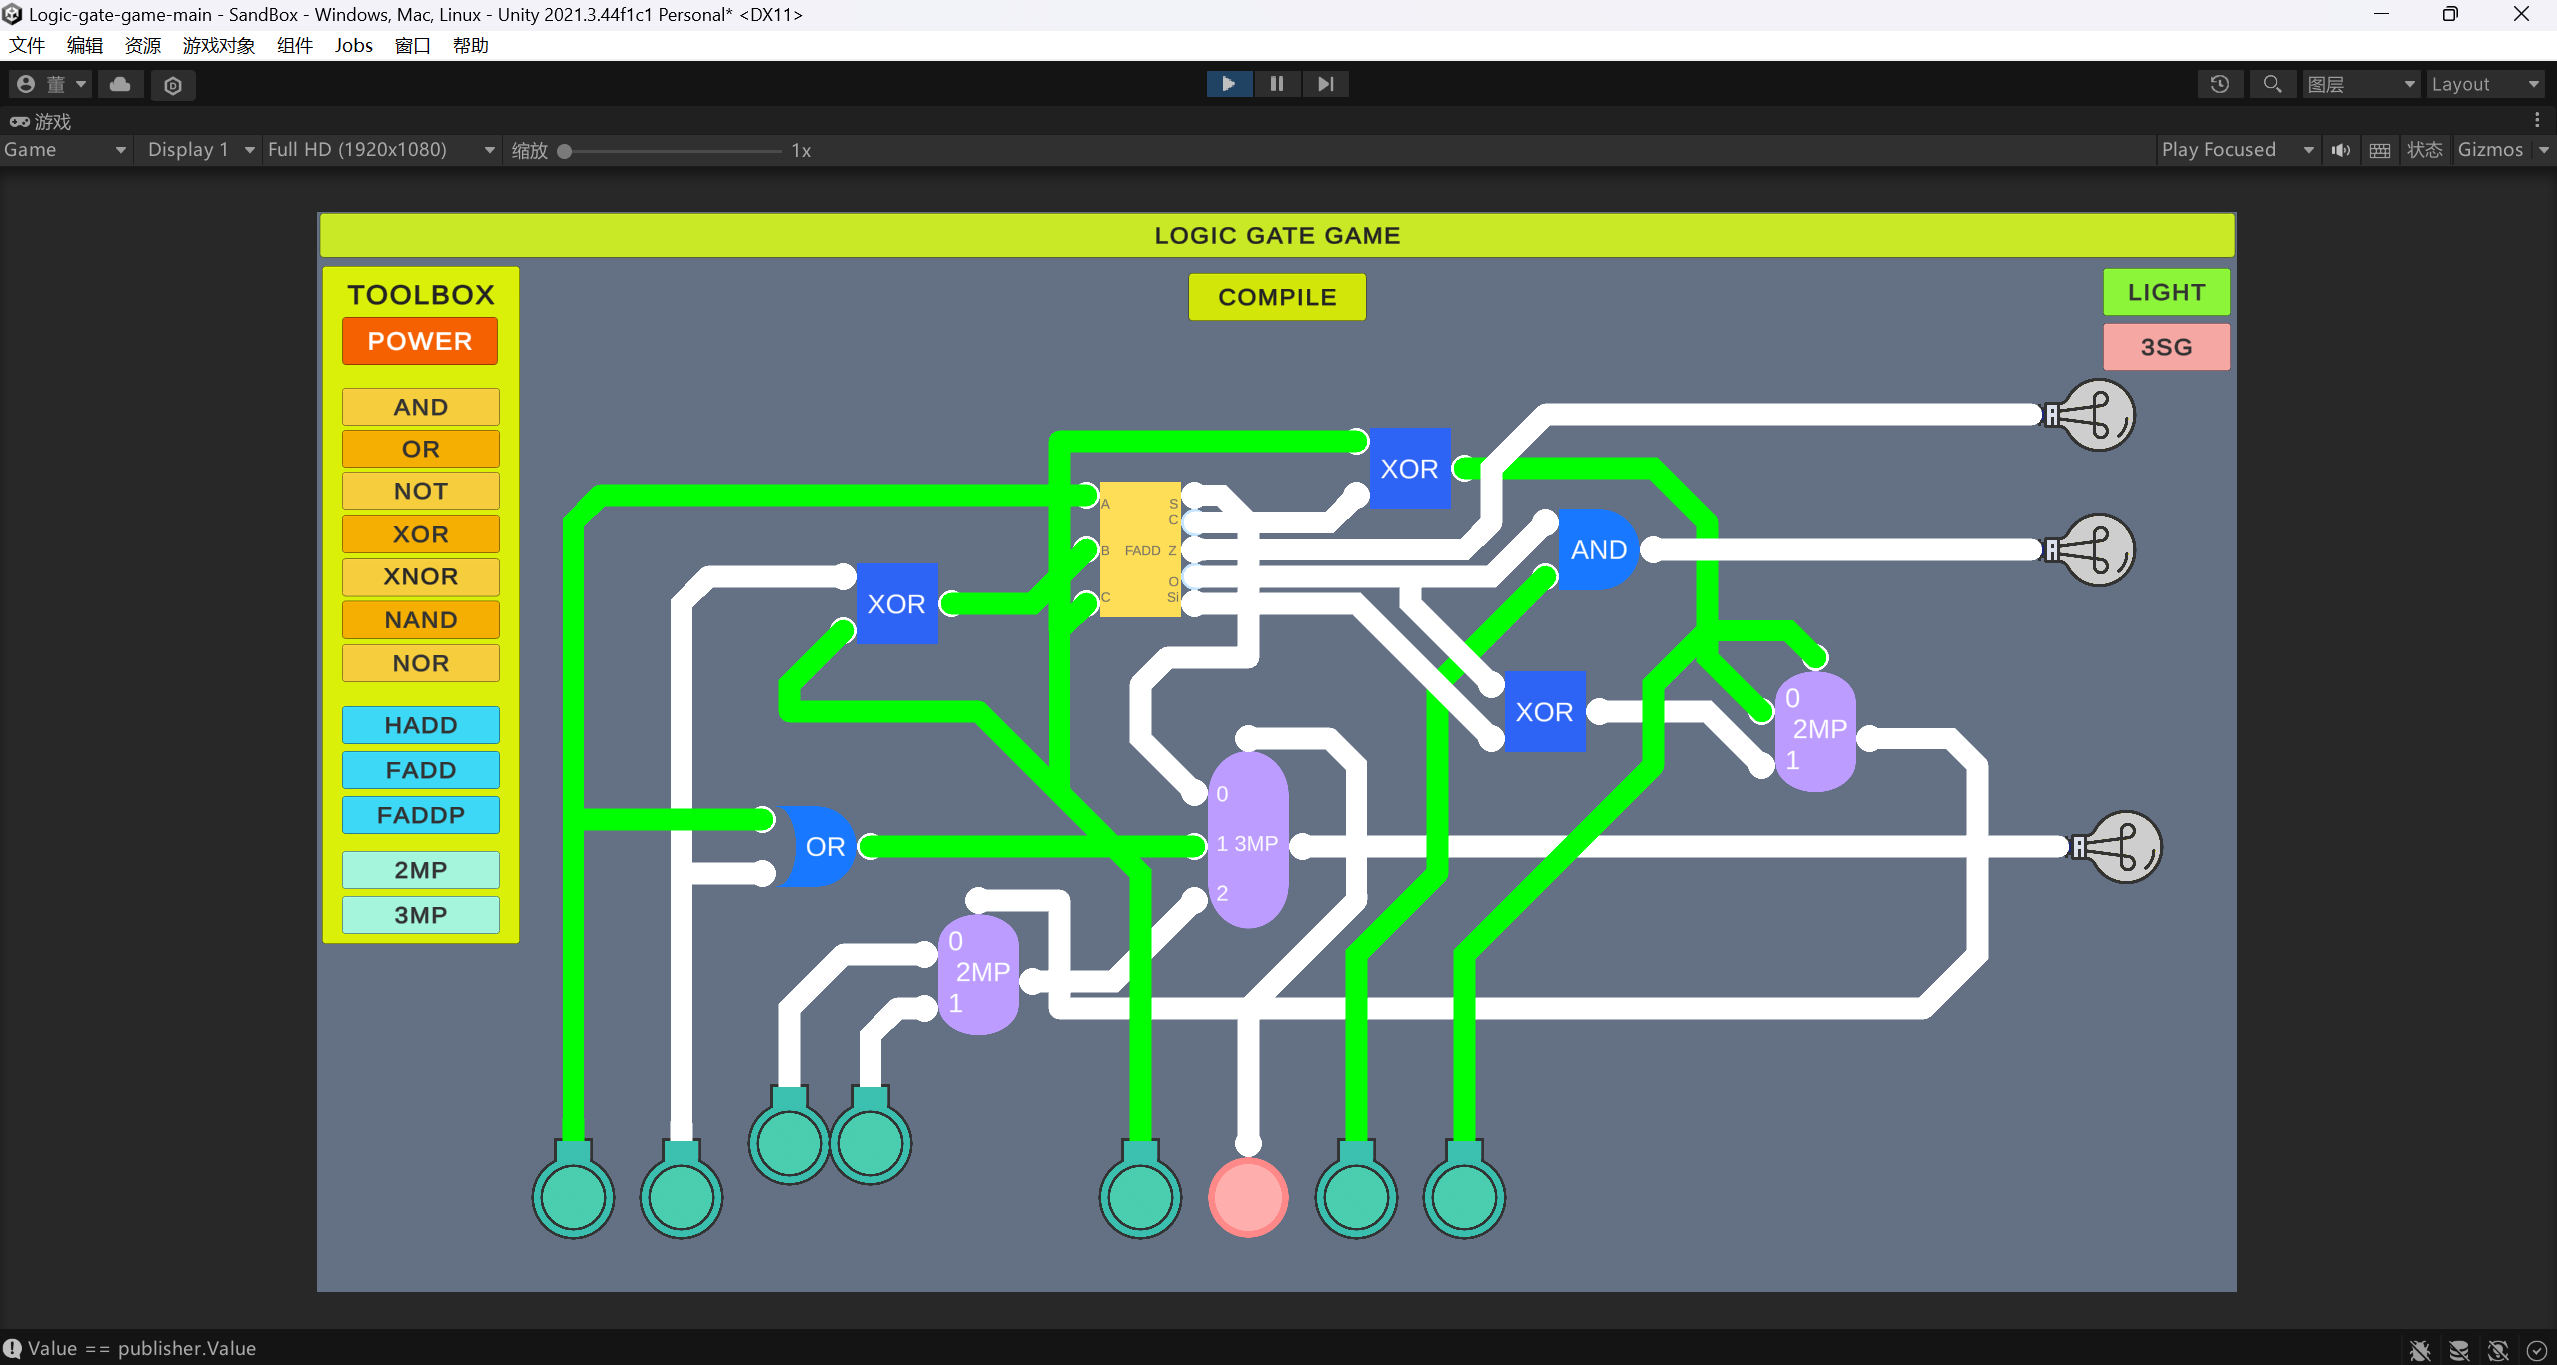Select FADD from the toolbox
This screenshot has width=2557, height=1365.
[x=420, y=770]
